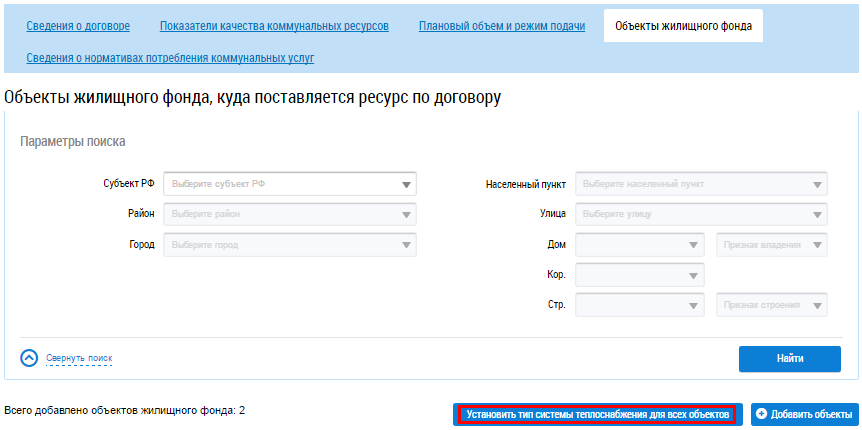Open Сведения о нормативах потребления коммунальных услуг
The height and width of the screenshot is (430, 862).
point(170,58)
